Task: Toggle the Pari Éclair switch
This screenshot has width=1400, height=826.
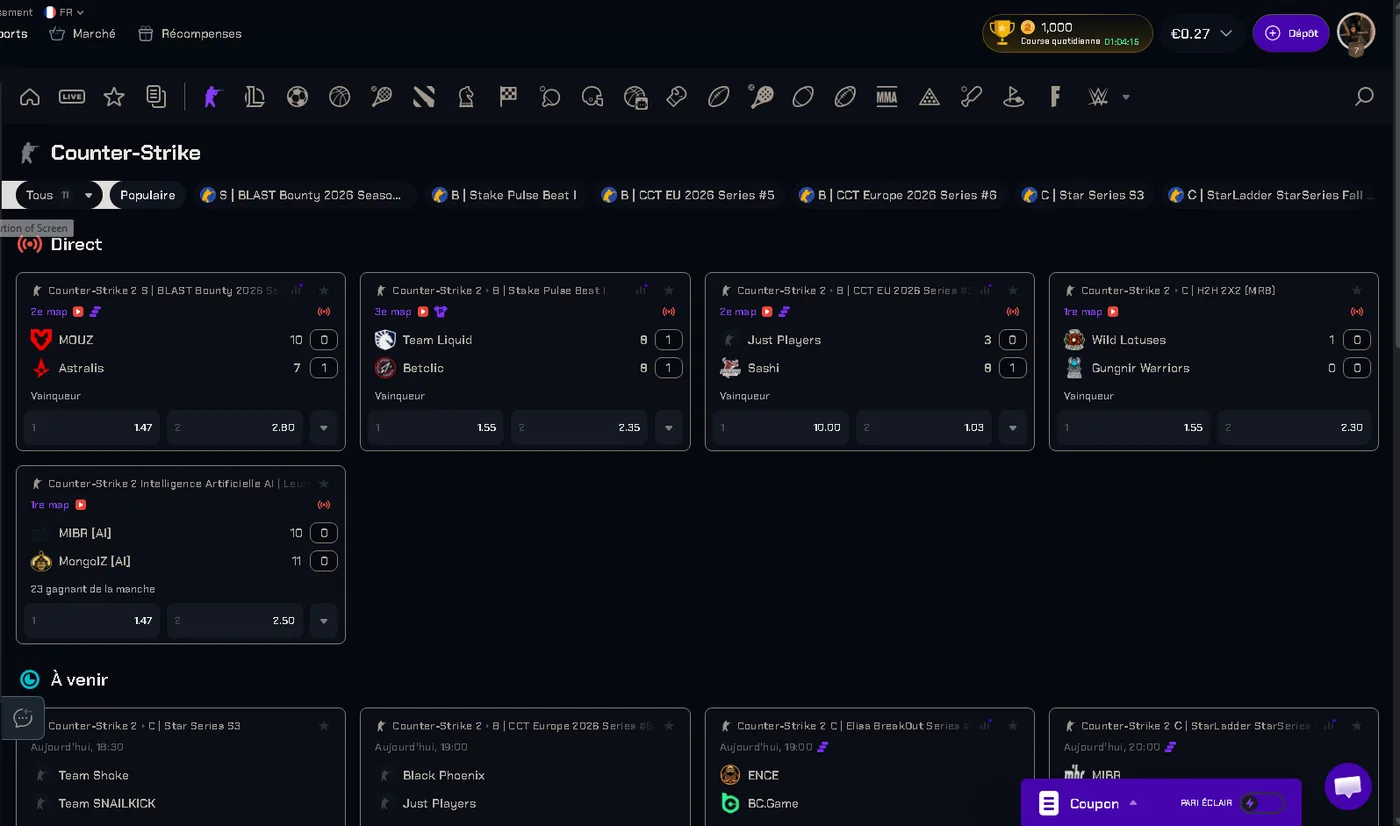Action: pos(1262,803)
